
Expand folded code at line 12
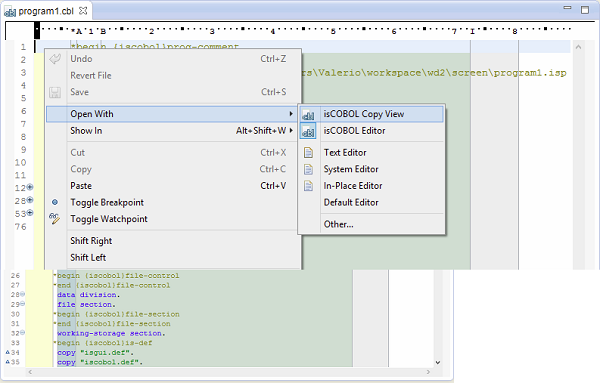click(30, 187)
